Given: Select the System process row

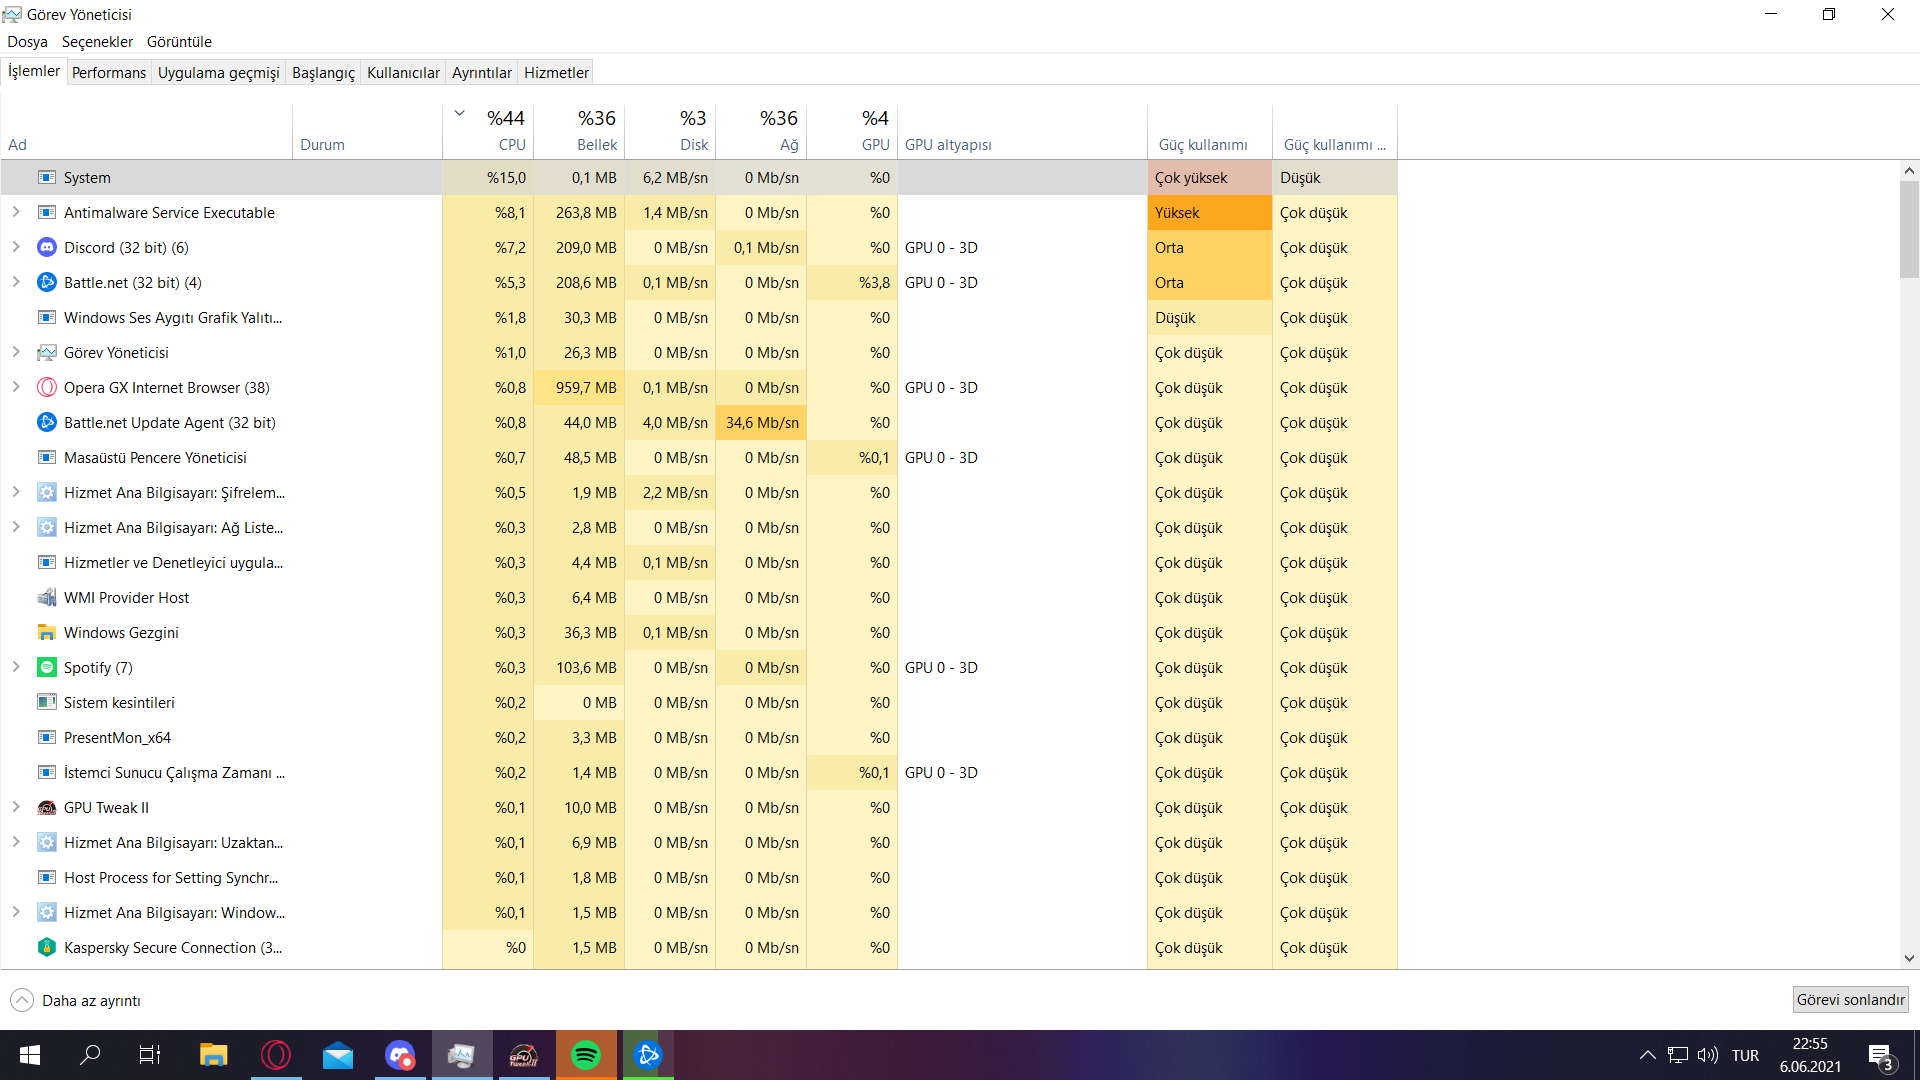Looking at the screenshot, I should coord(87,177).
